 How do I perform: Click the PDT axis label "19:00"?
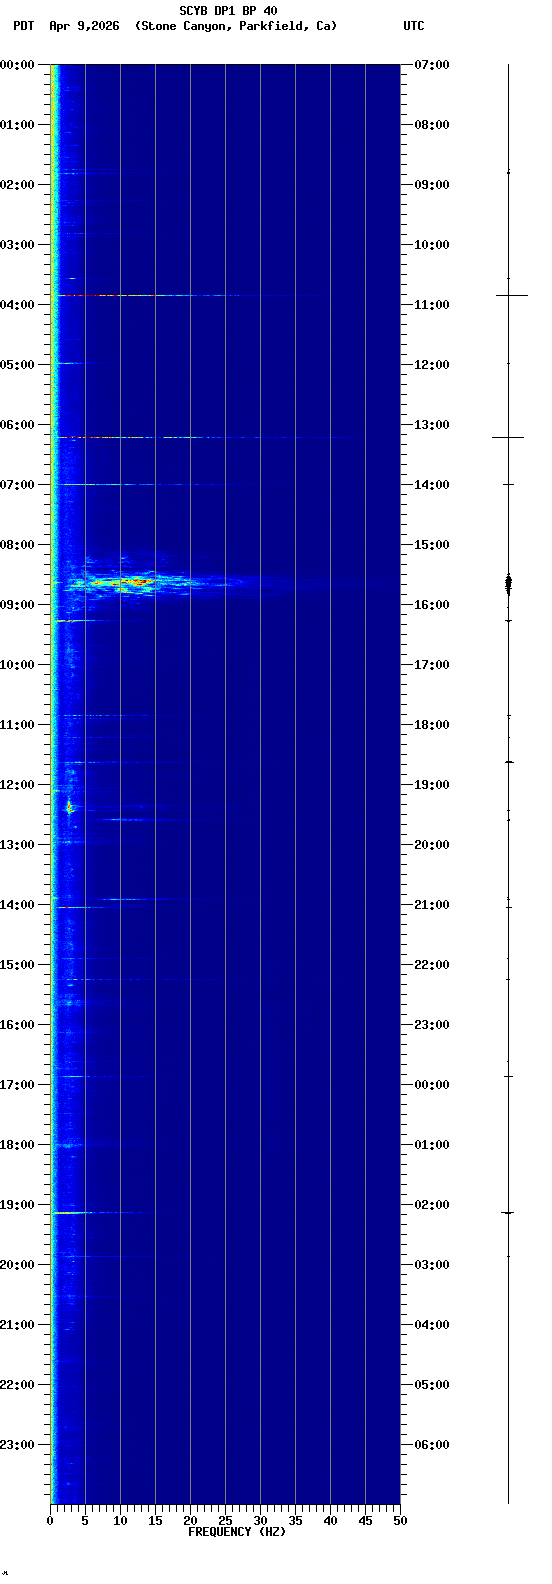(19, 1205)
